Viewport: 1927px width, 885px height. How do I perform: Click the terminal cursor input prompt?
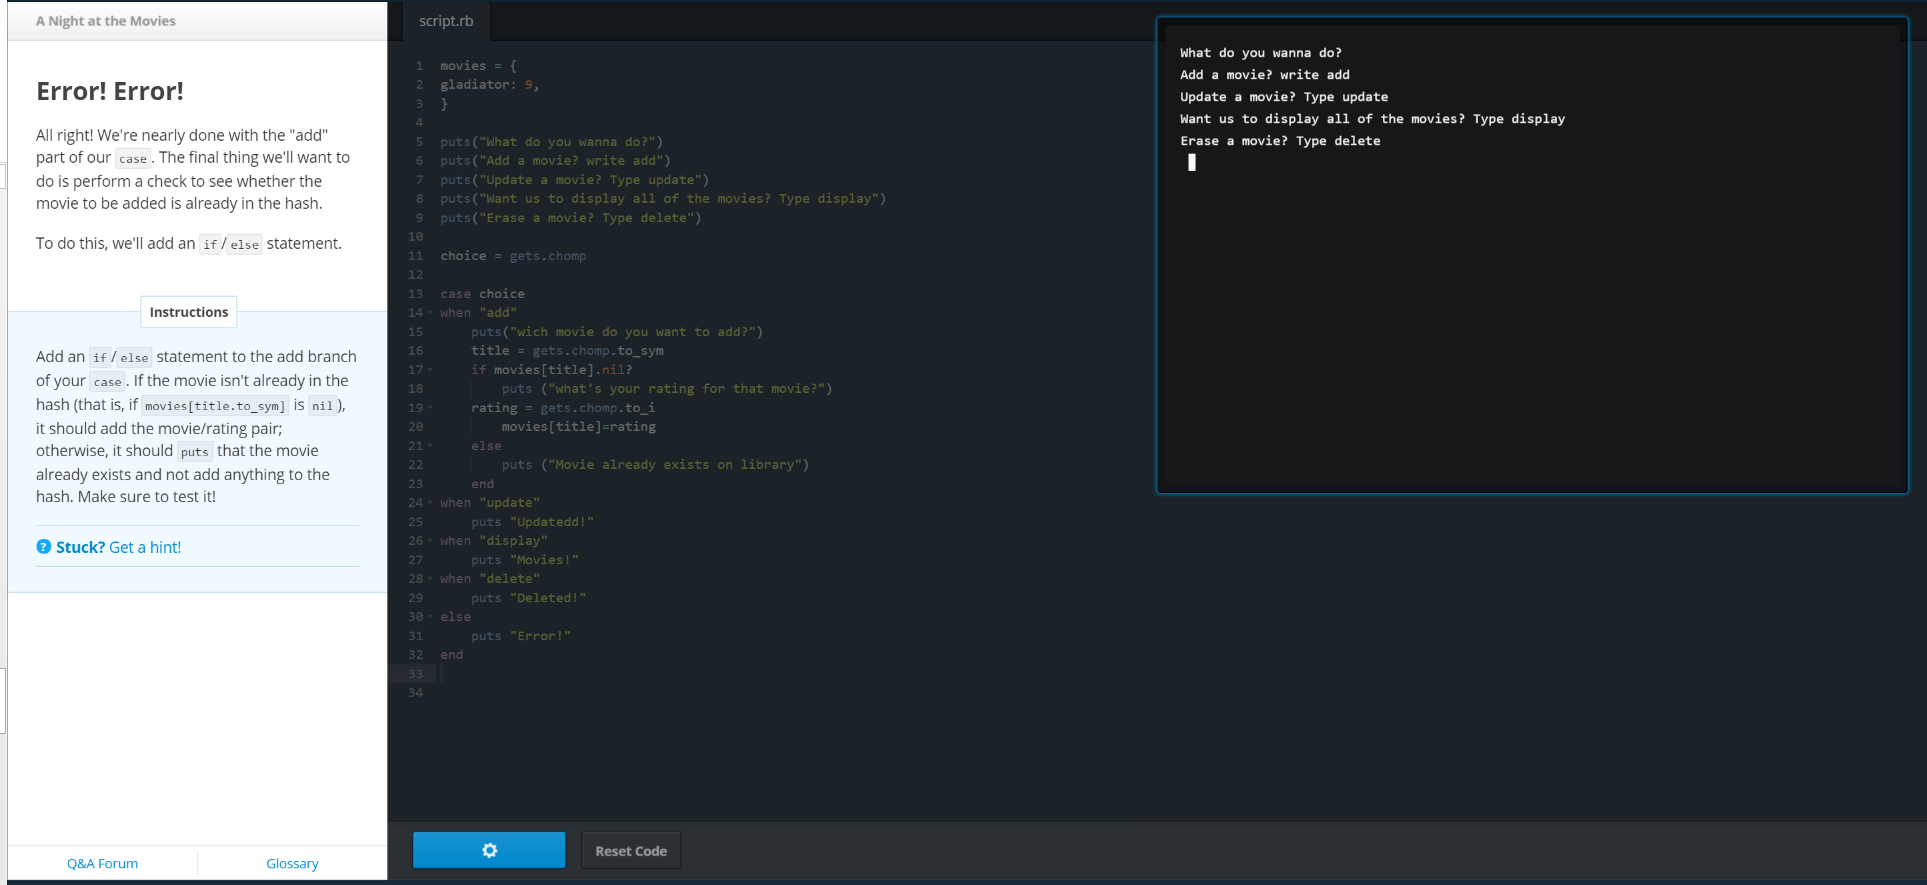[x=1191, y=163]
